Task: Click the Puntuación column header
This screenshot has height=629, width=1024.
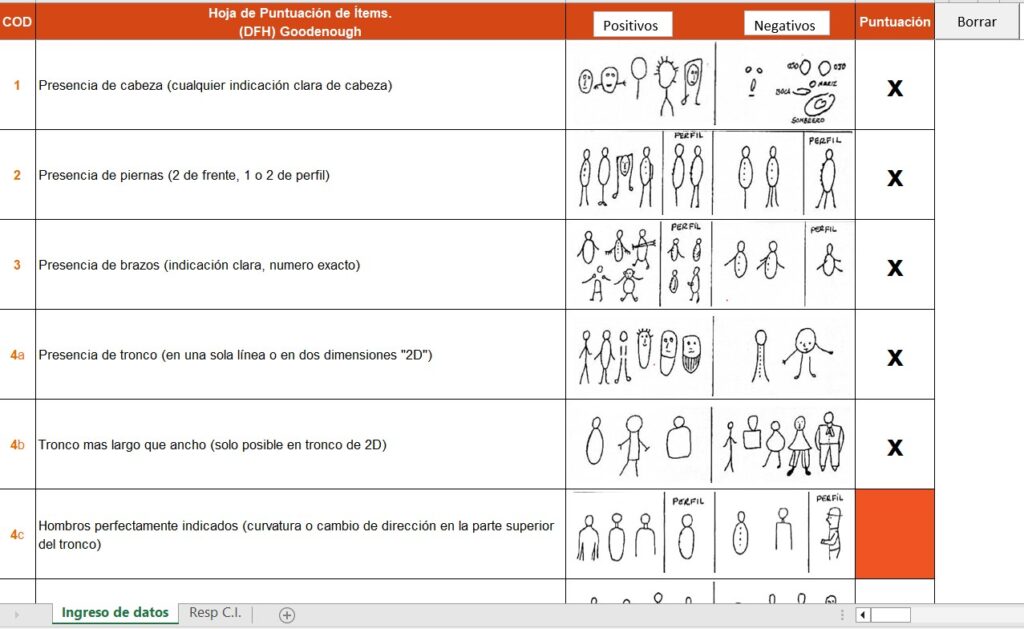Action: (895, 21)
